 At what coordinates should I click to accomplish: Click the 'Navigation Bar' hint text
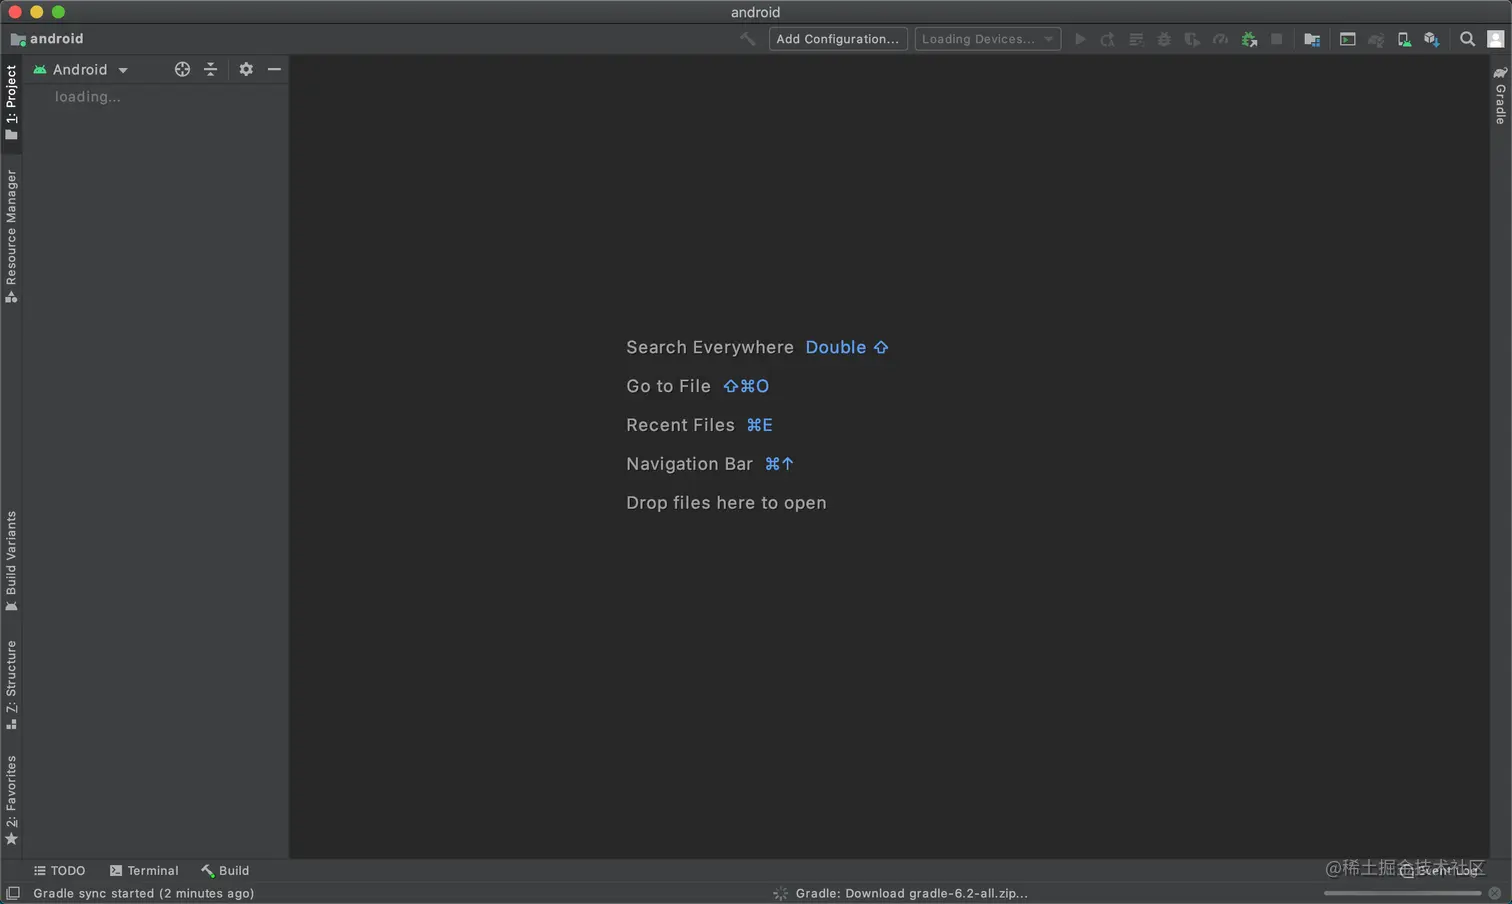click(x=689, y=464)
